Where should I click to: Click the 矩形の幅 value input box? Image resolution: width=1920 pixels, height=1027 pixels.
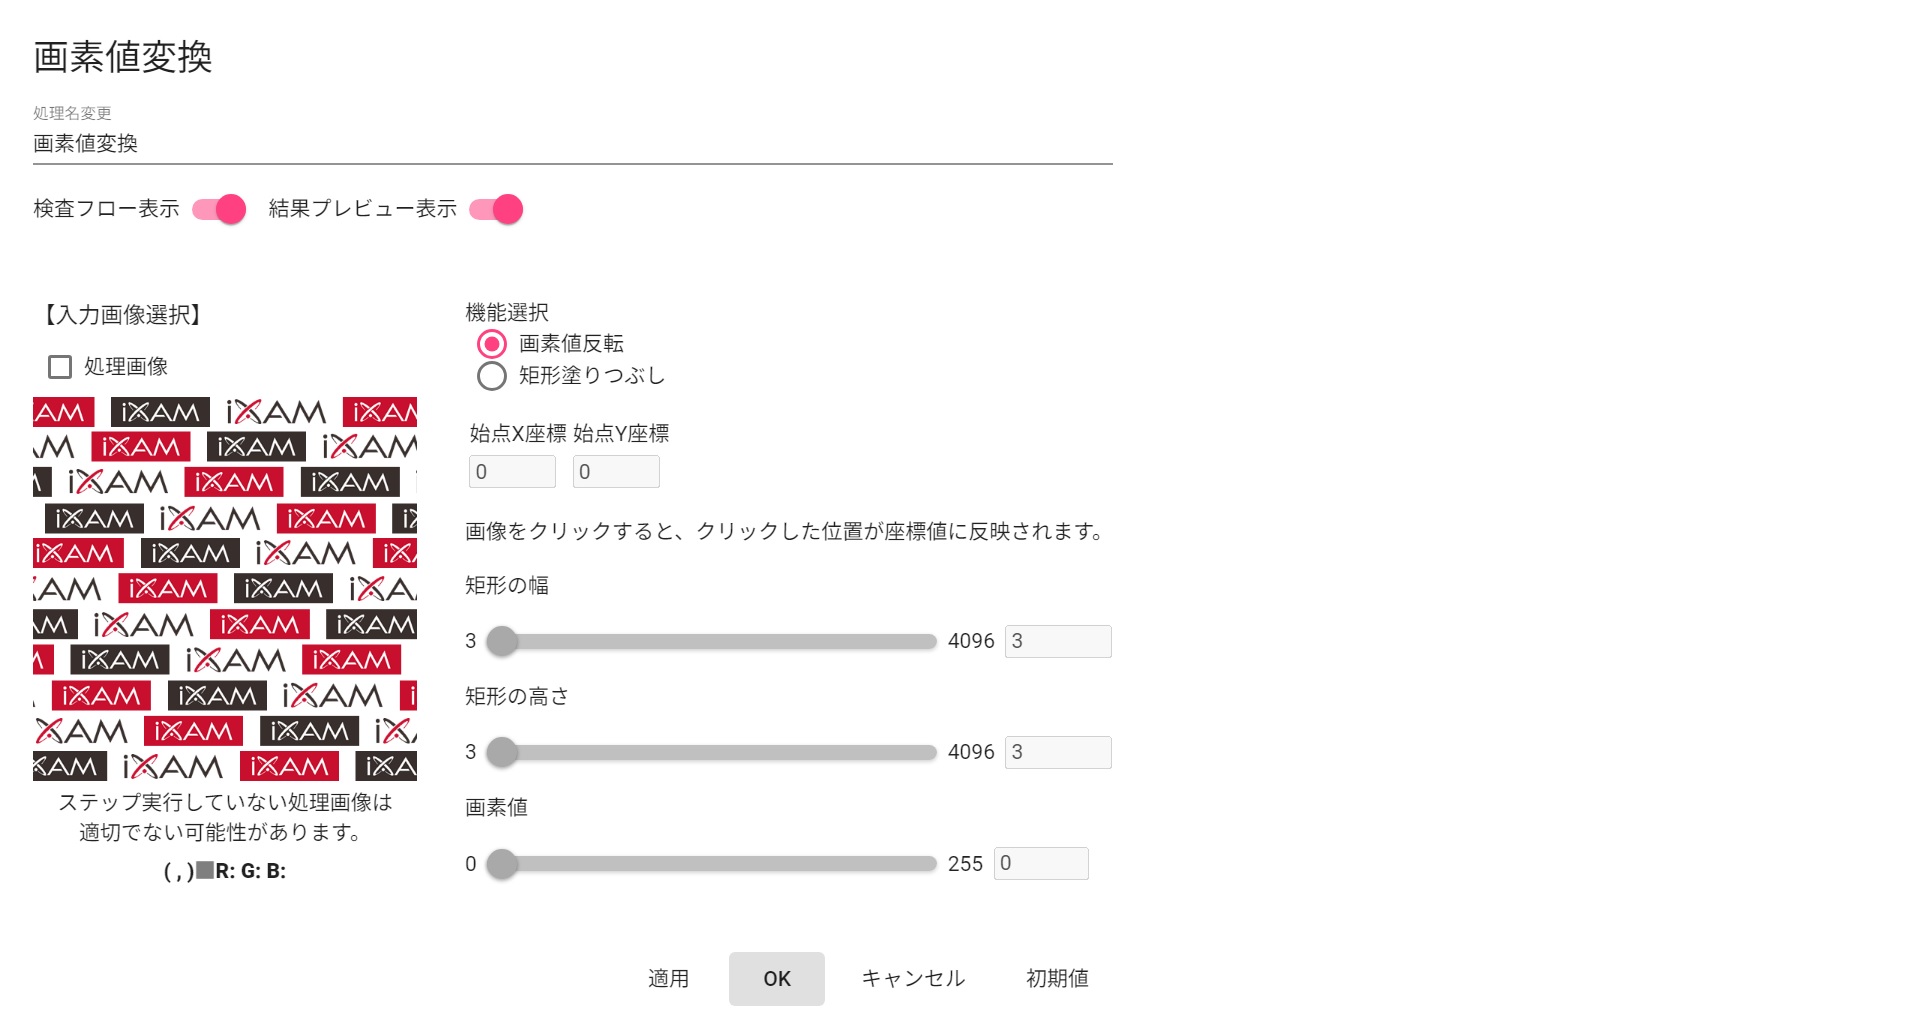(1057, 641)
